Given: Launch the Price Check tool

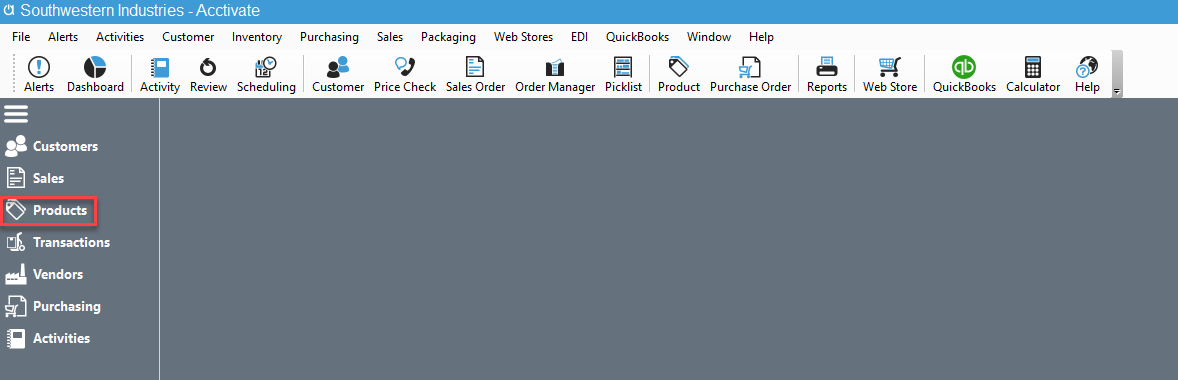Looking at the screenshot, I should (x=405, y=75).
